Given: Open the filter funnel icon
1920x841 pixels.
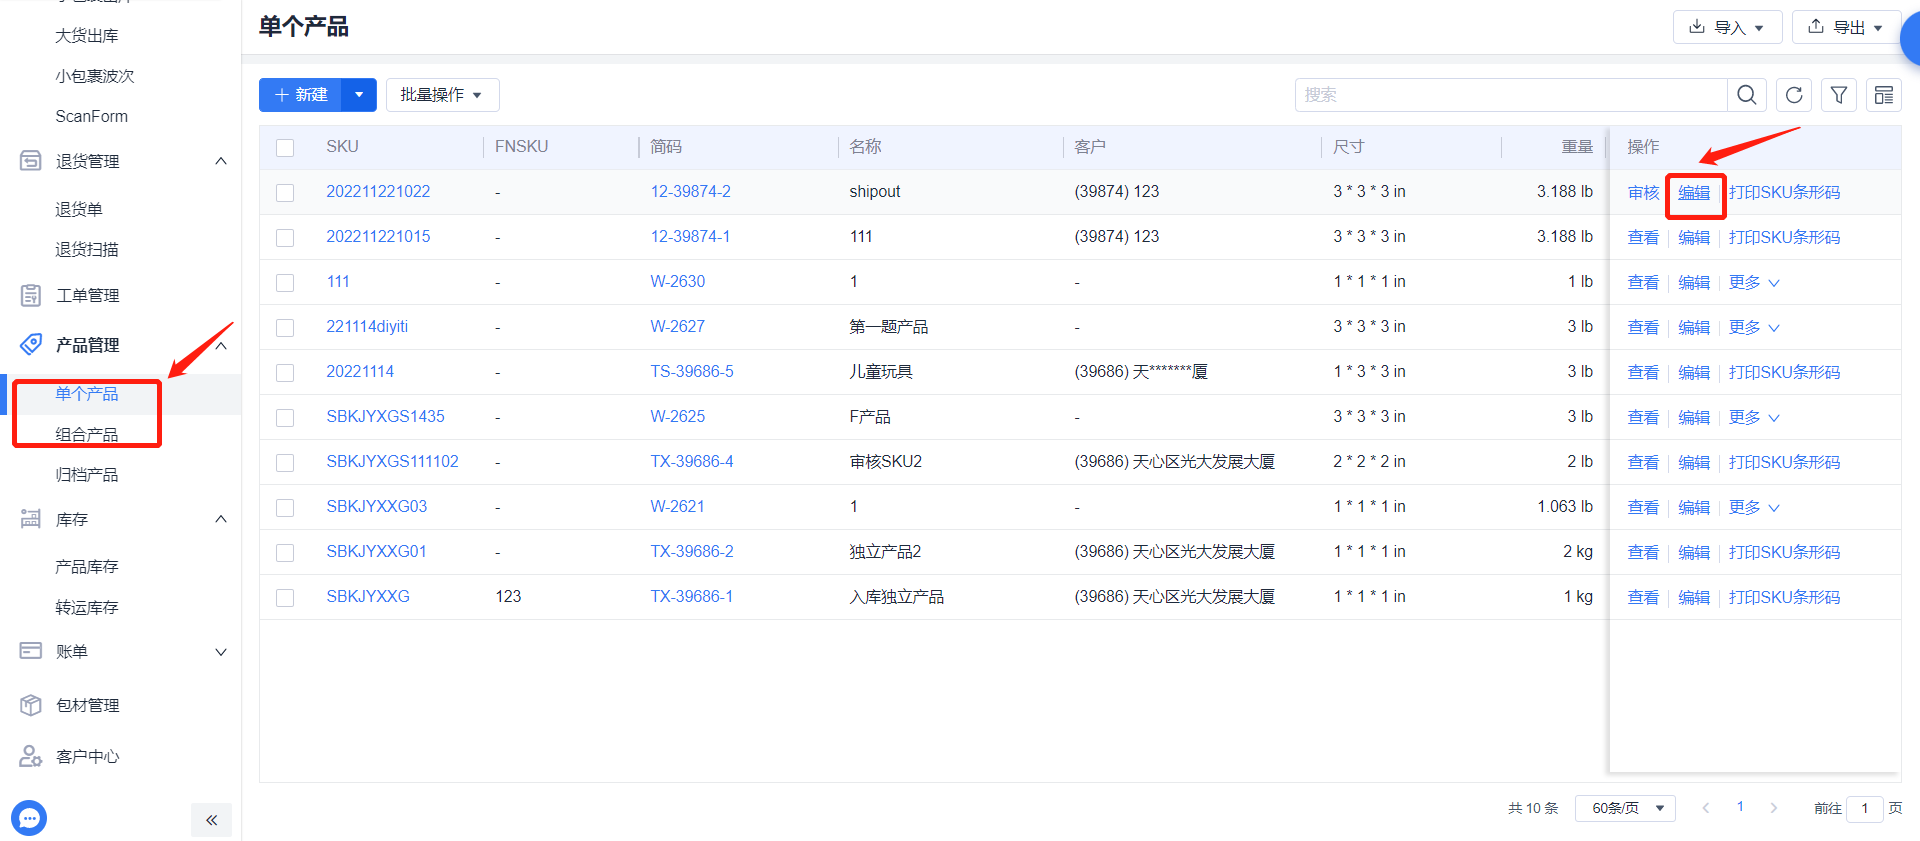Looking at the screenshot, I should (1839, 95).
